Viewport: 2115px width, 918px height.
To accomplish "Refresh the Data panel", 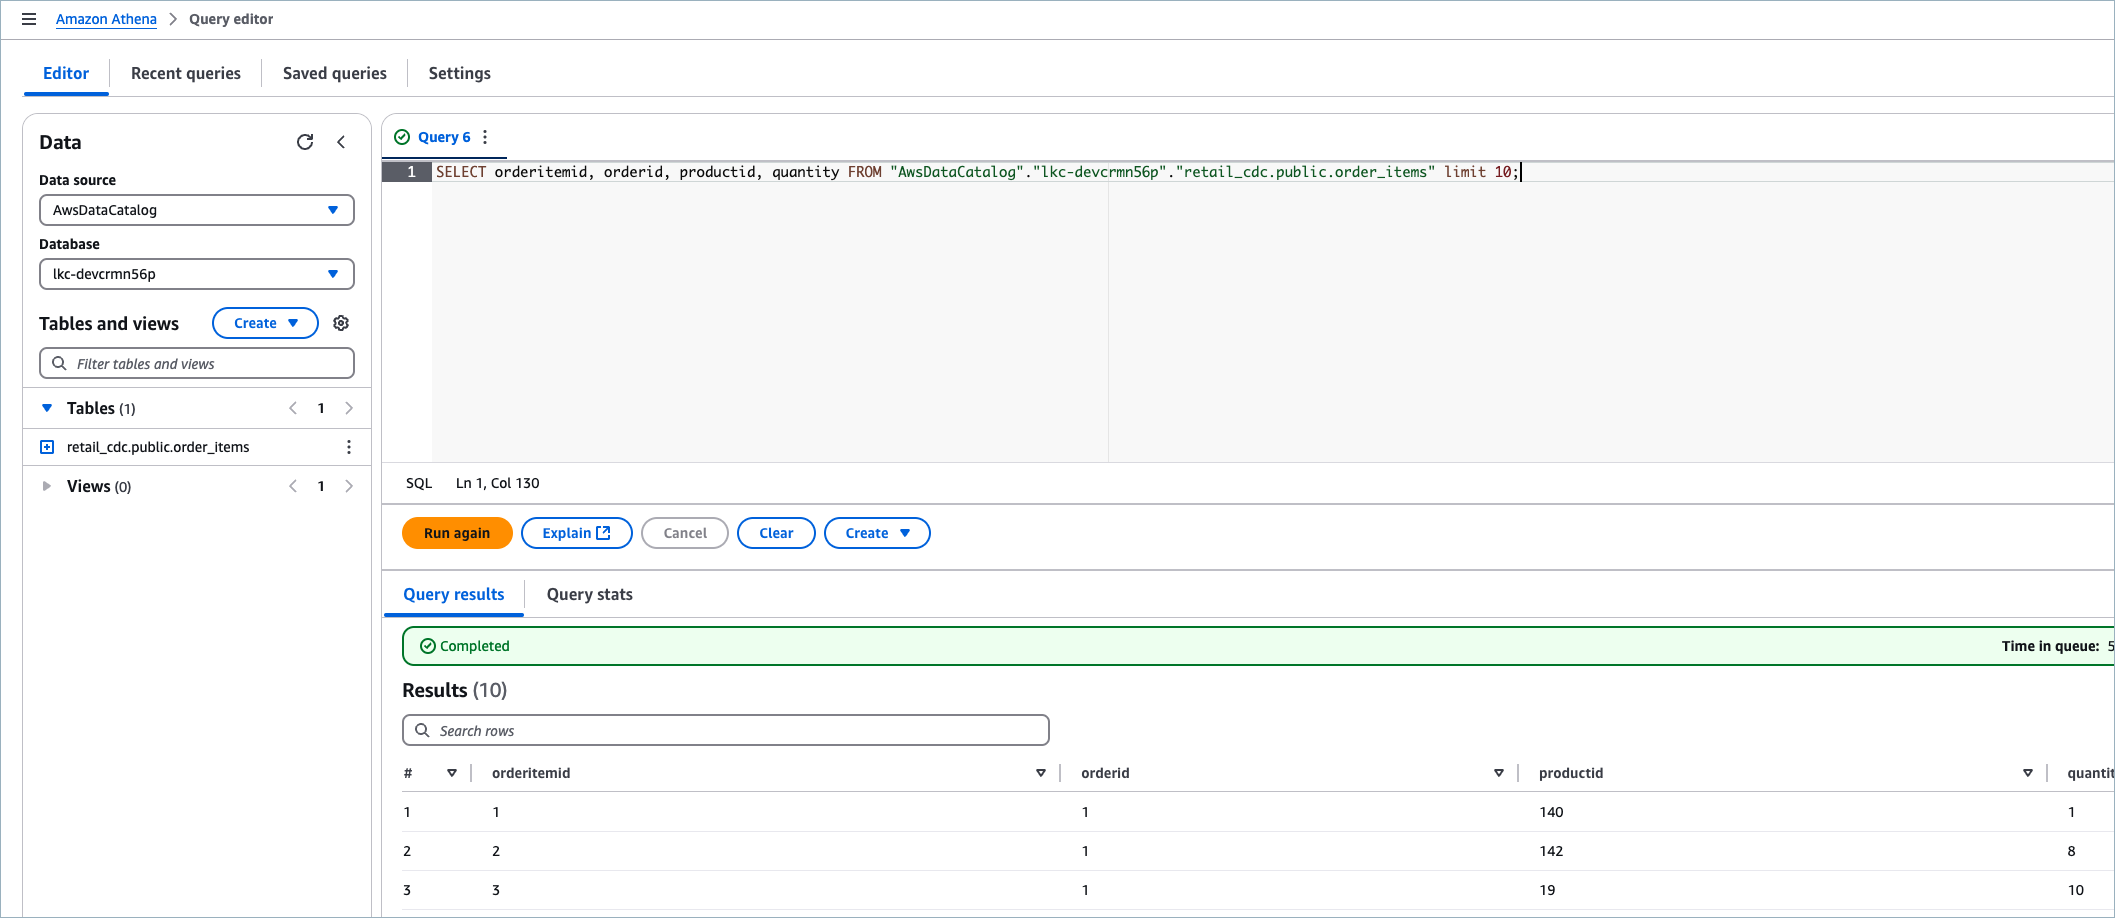I will coord(305,142).
